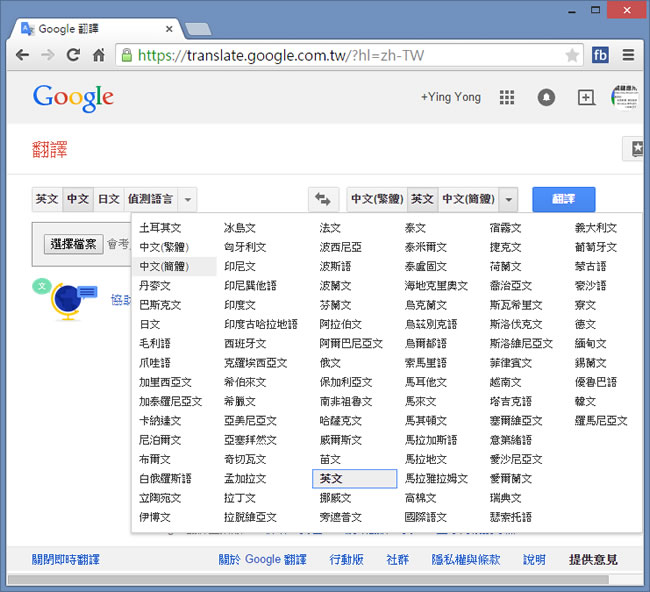The height and width of the screenshot is (592, 650).
Task: Click the notifications bell icon
Action: [x=546, y=97]
